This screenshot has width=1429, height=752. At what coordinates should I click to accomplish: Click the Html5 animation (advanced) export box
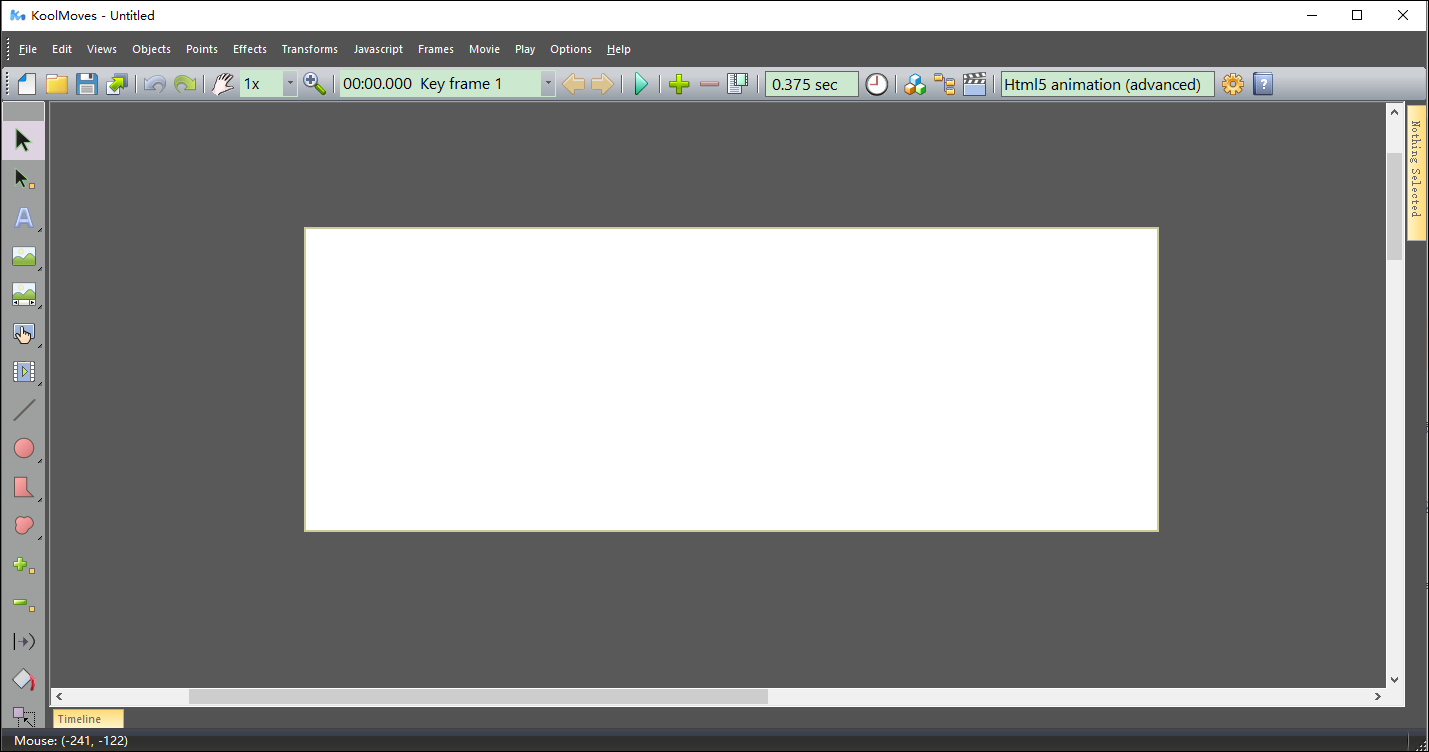[1107, 84]
